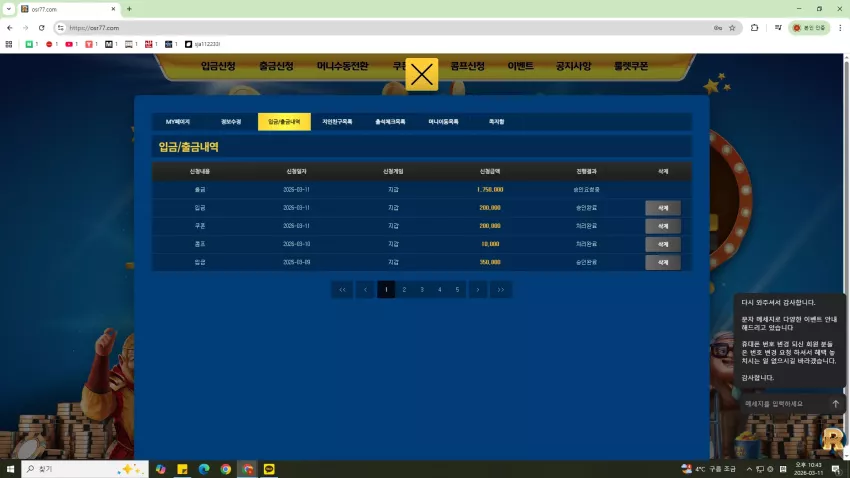Click the 1,750,000 amount cell
Viewport: 850px width, 478px height.
[490, 190]
